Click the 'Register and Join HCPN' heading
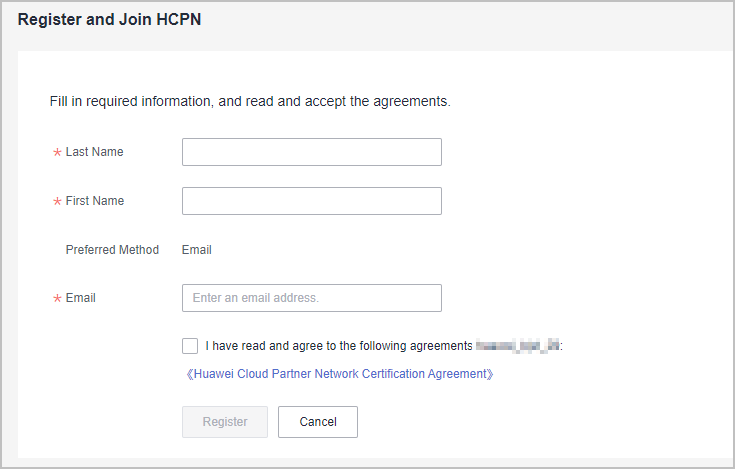The width and height of the screenshot is (735, 469). tap(110, 20)
